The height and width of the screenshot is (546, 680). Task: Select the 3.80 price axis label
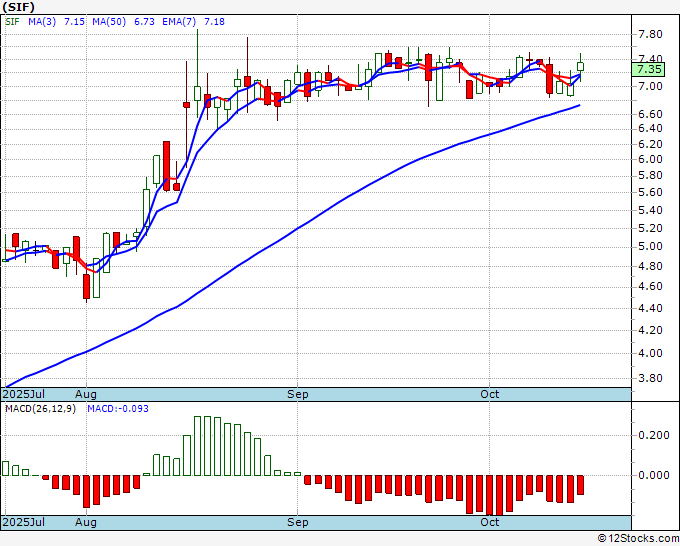click(x=650, y=378)
